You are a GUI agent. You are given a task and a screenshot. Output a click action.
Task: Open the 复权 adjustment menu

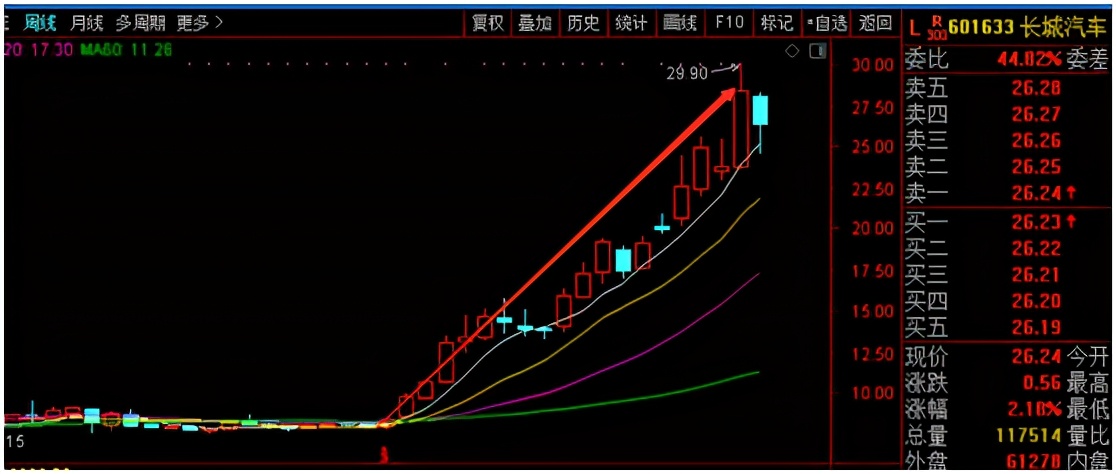(x=488, y=23)
